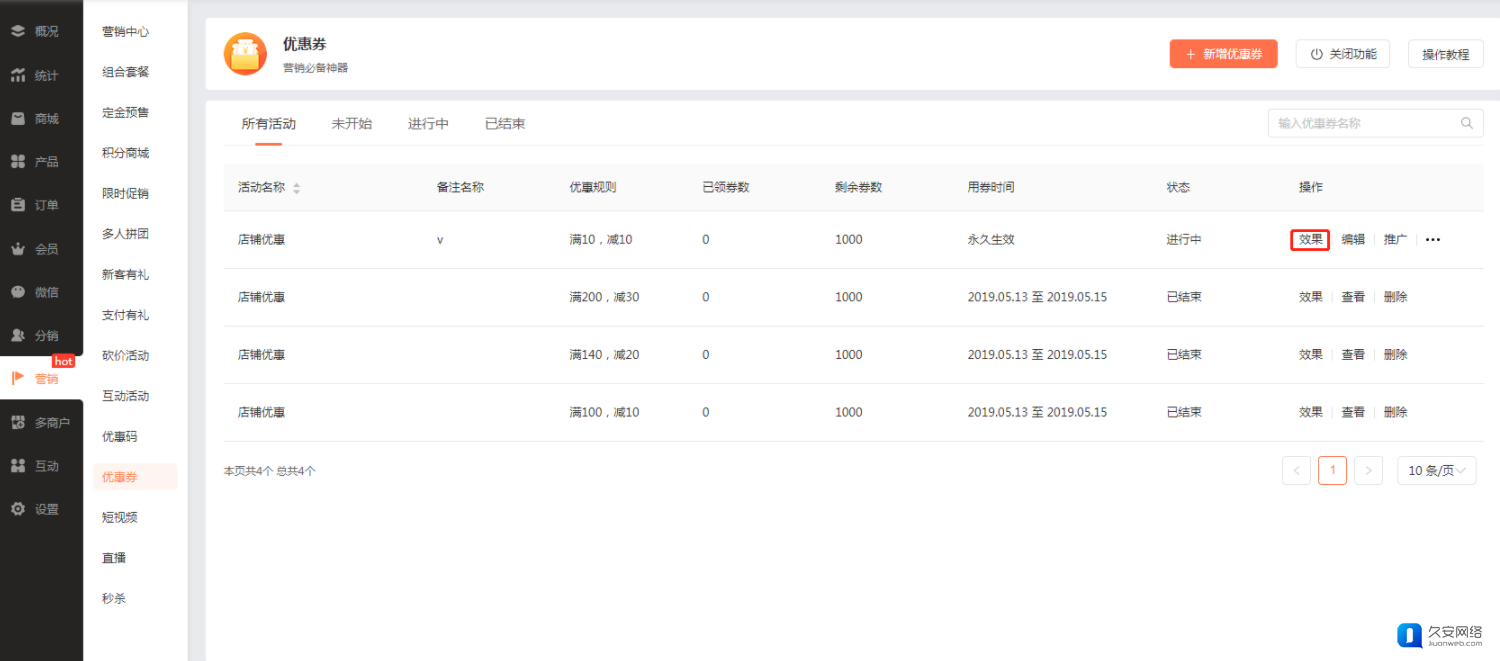Image resolution: width=1500 pixels, height=661 pixels.
Task: Click 效果 for the 满100，减10 coupon
Action: tap(1311, 412)
